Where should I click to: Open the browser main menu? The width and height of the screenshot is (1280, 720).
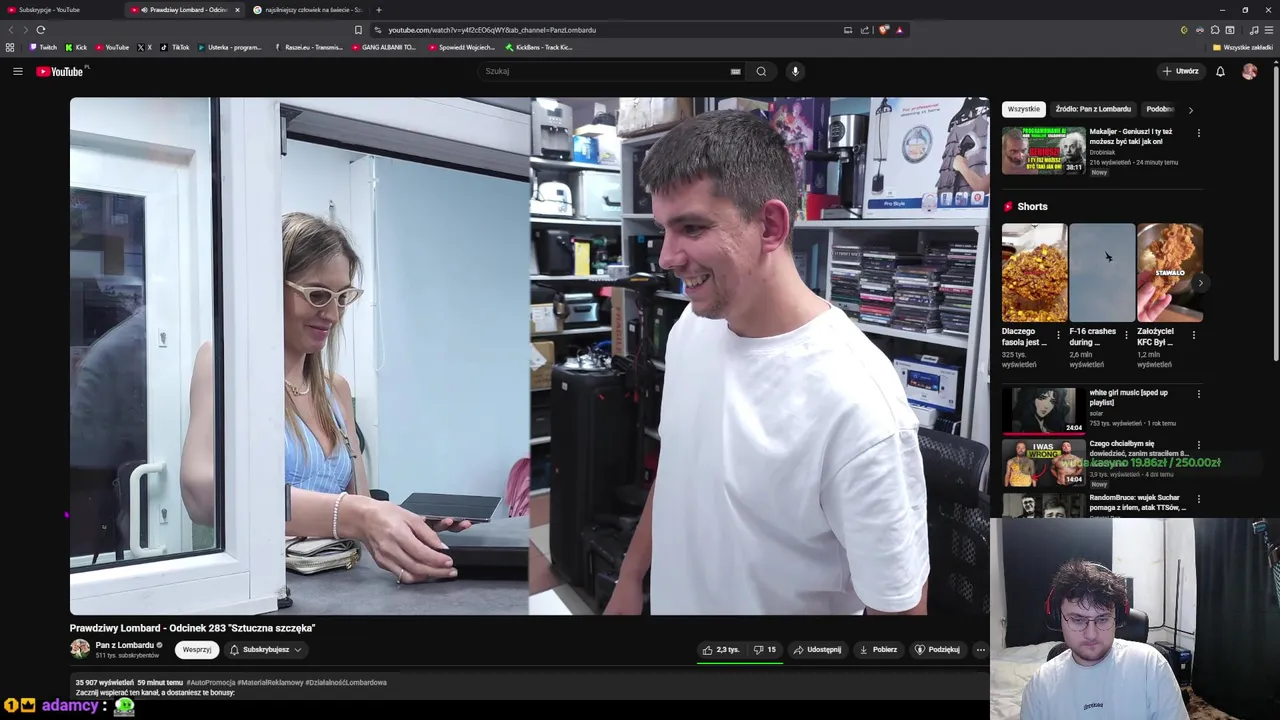click(x=1269, y=30)
